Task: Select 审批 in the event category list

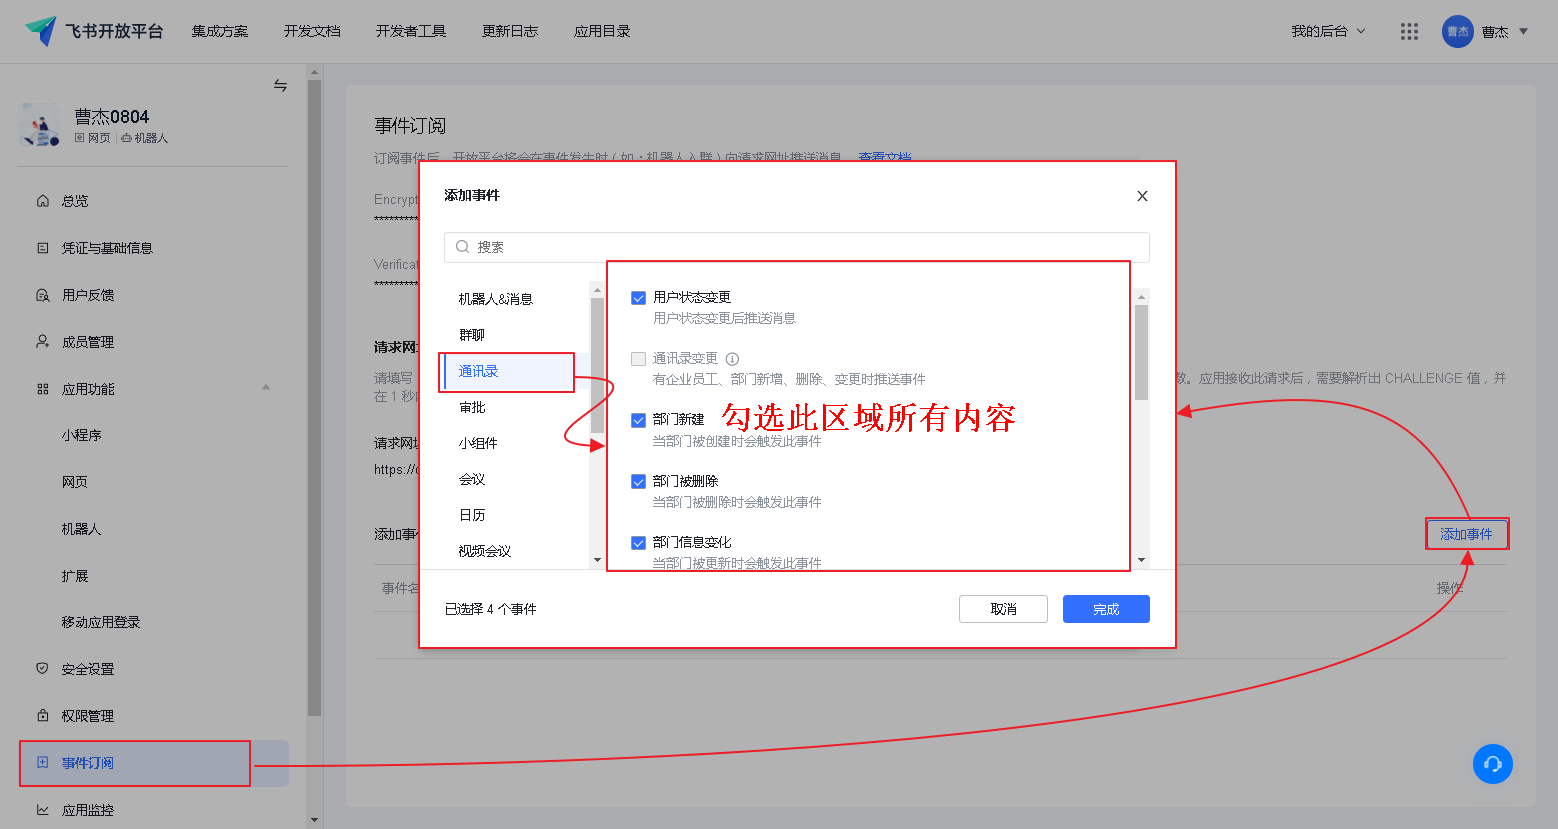Action: click(472, 407)
